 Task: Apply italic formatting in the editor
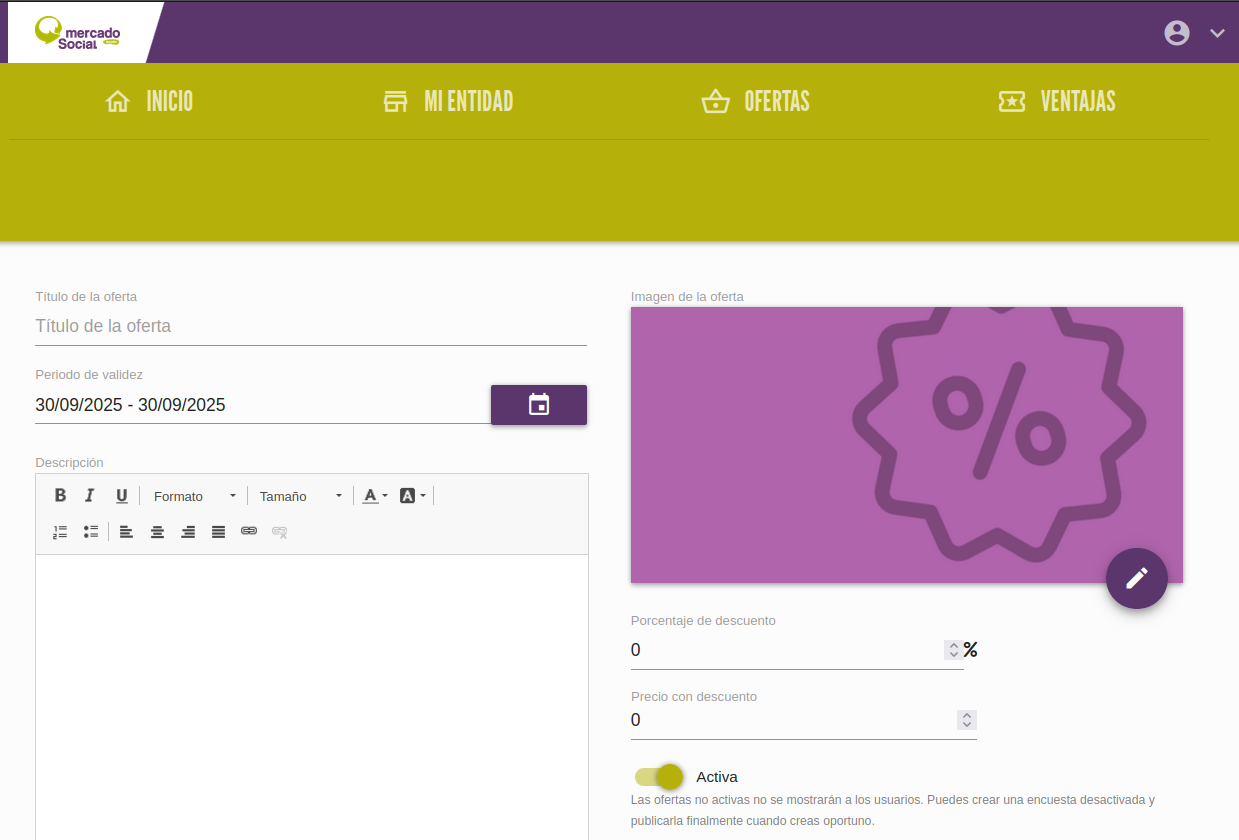(x=90, y=496)
